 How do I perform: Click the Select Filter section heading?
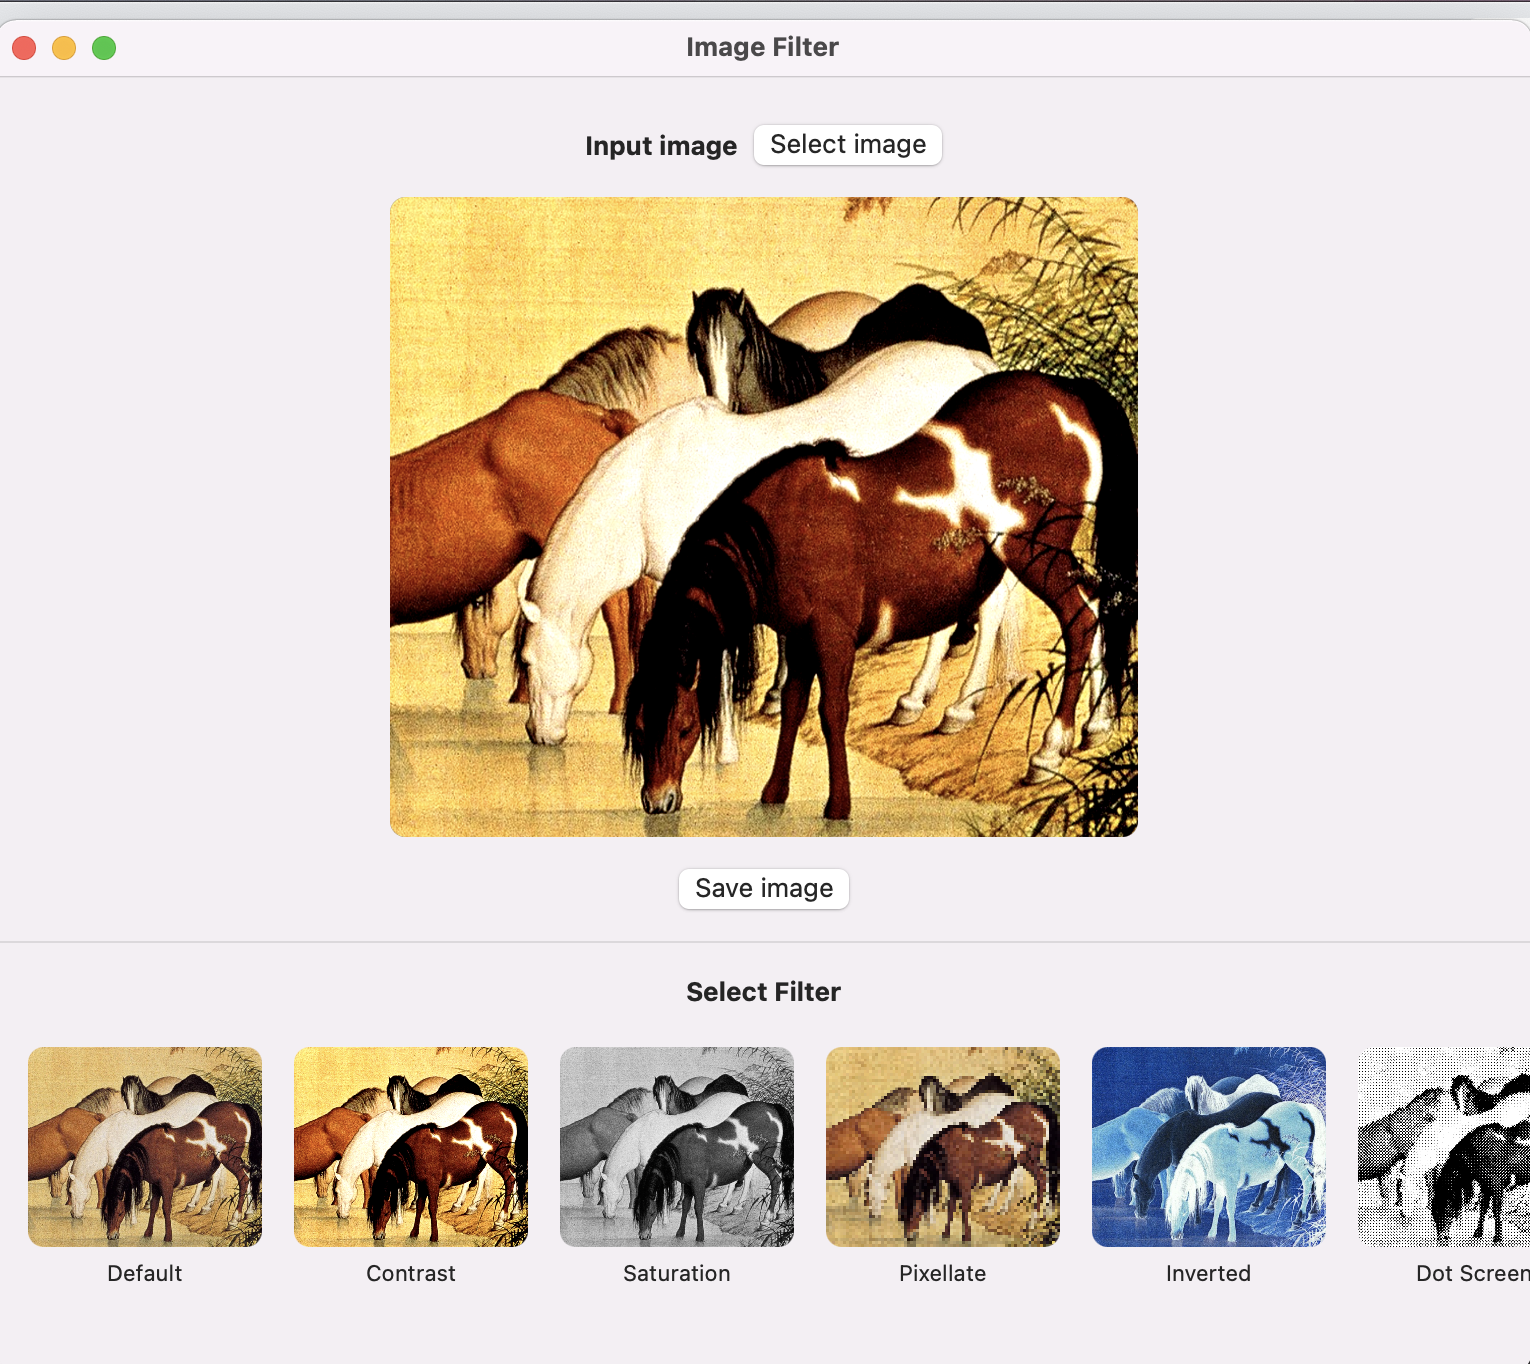coord(763,991)
